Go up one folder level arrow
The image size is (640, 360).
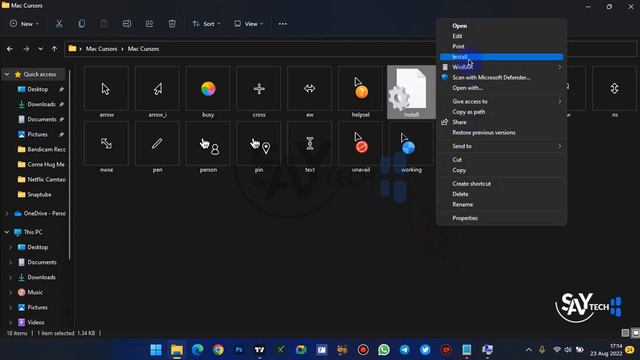pos(54,49)
